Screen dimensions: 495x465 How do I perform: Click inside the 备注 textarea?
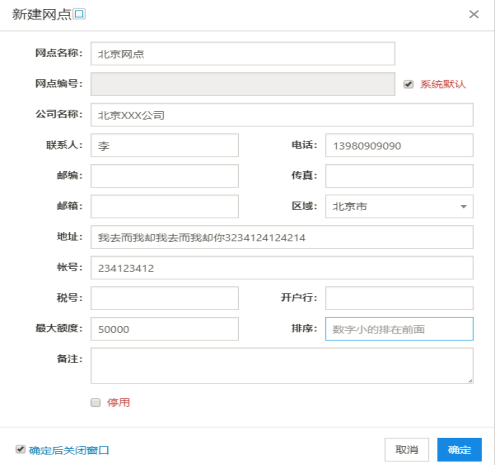(x=282, y=366)
